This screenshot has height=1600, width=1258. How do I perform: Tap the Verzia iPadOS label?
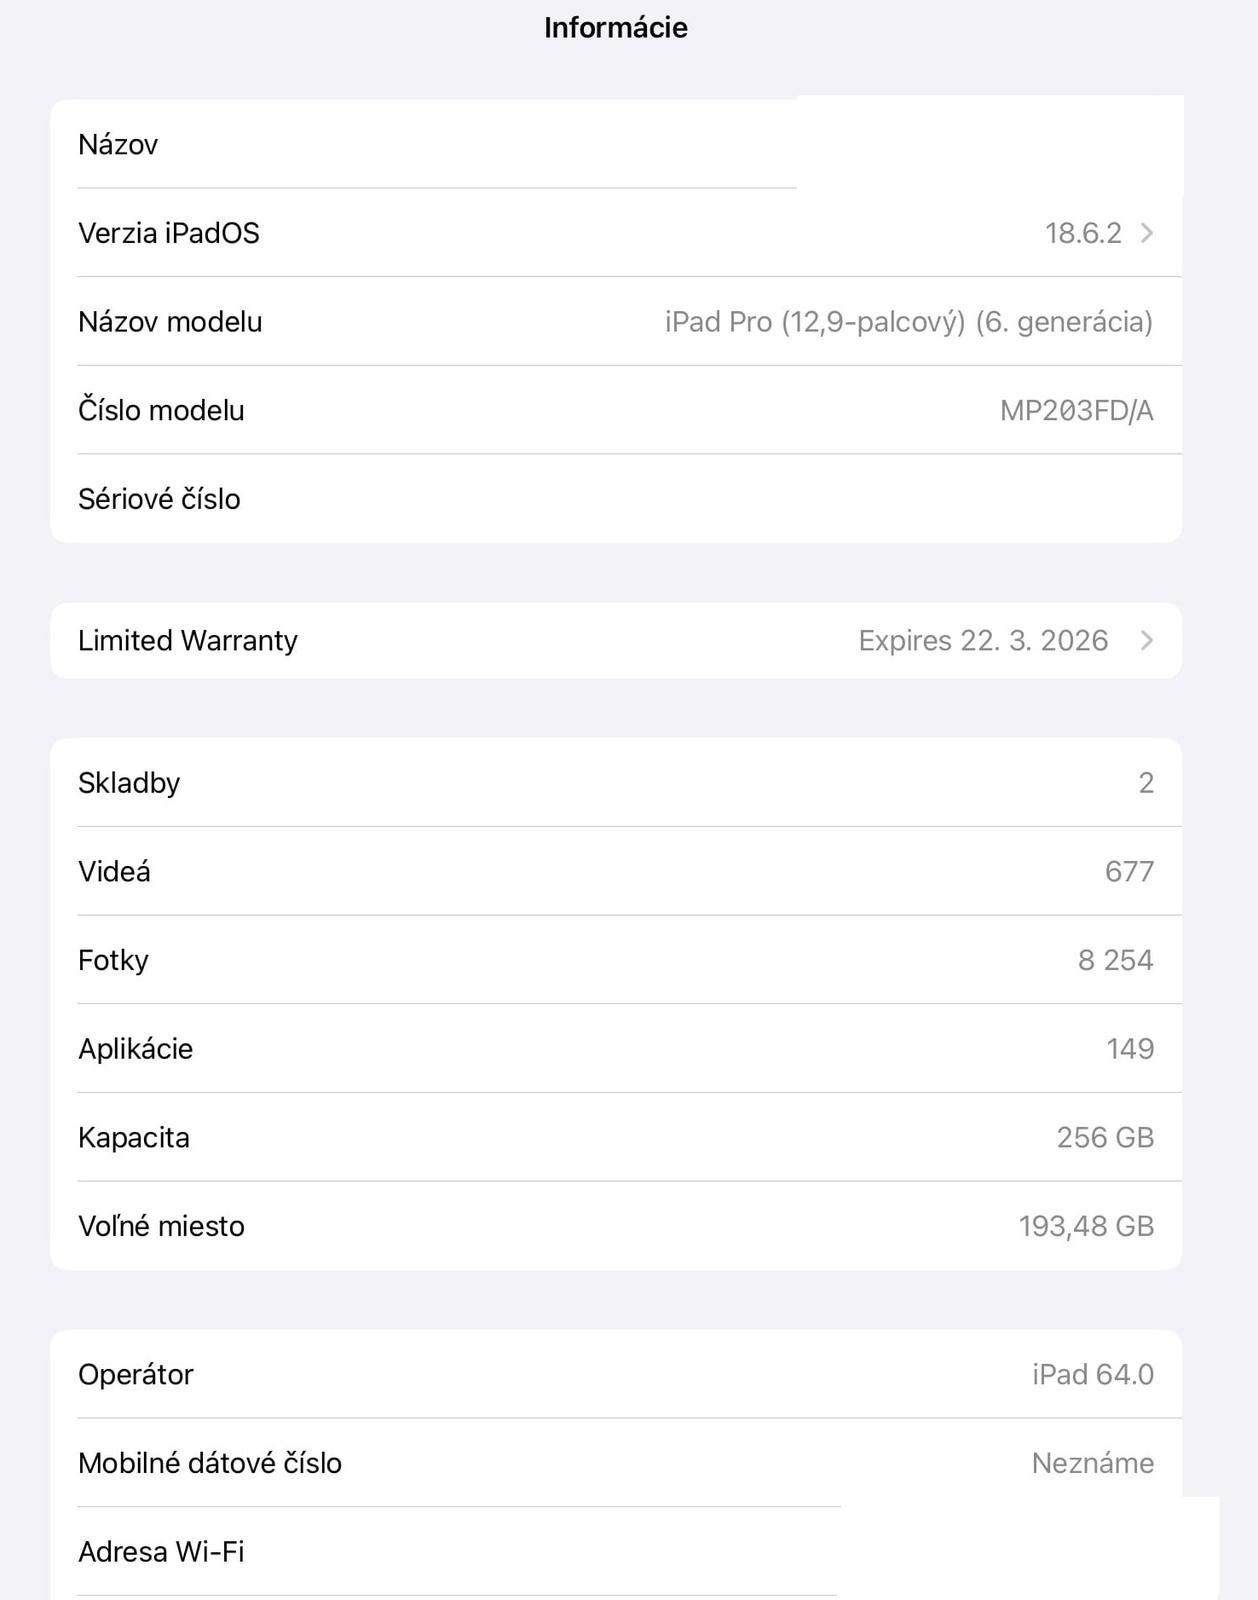click(x=169, y=233)
